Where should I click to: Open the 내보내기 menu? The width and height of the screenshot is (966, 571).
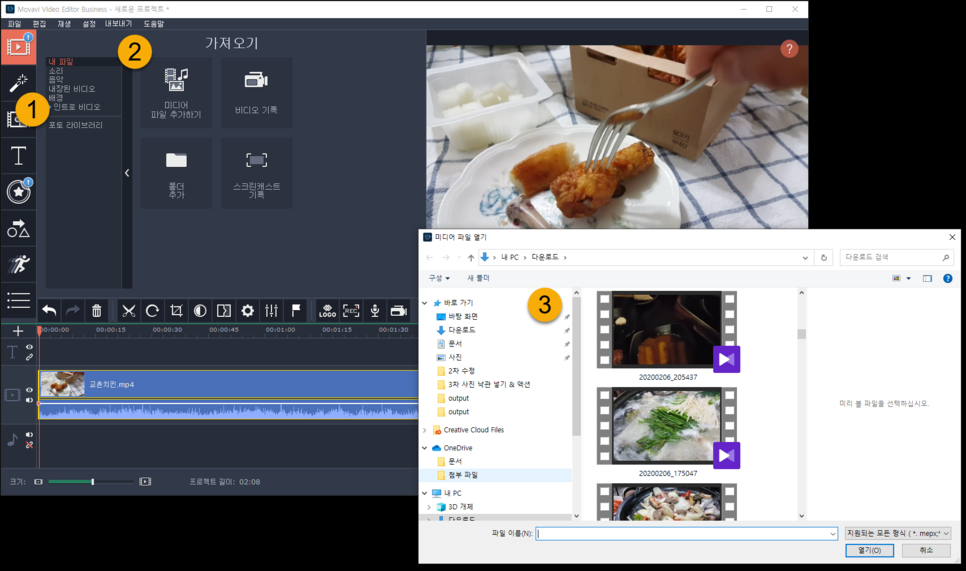click(118, 23)
